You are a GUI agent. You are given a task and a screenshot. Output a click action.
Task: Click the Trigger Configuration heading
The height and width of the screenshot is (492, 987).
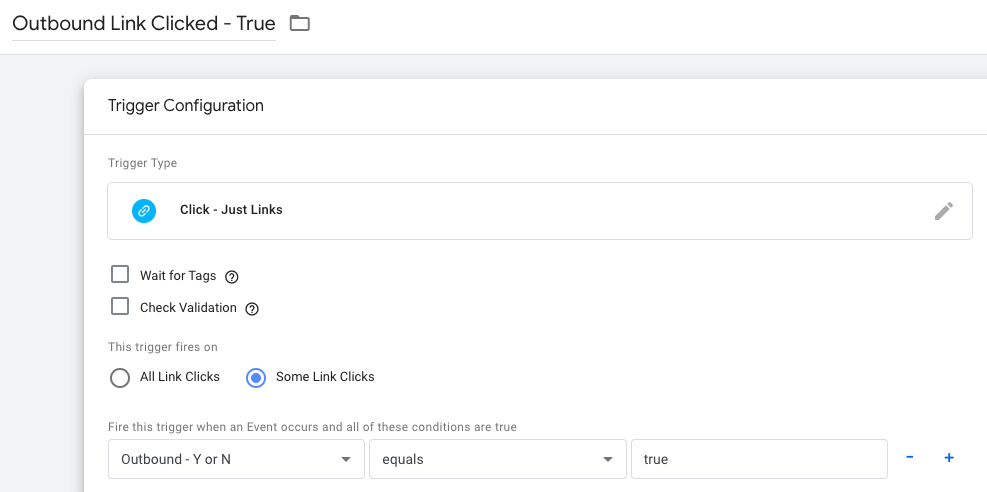tap(186, 106)
